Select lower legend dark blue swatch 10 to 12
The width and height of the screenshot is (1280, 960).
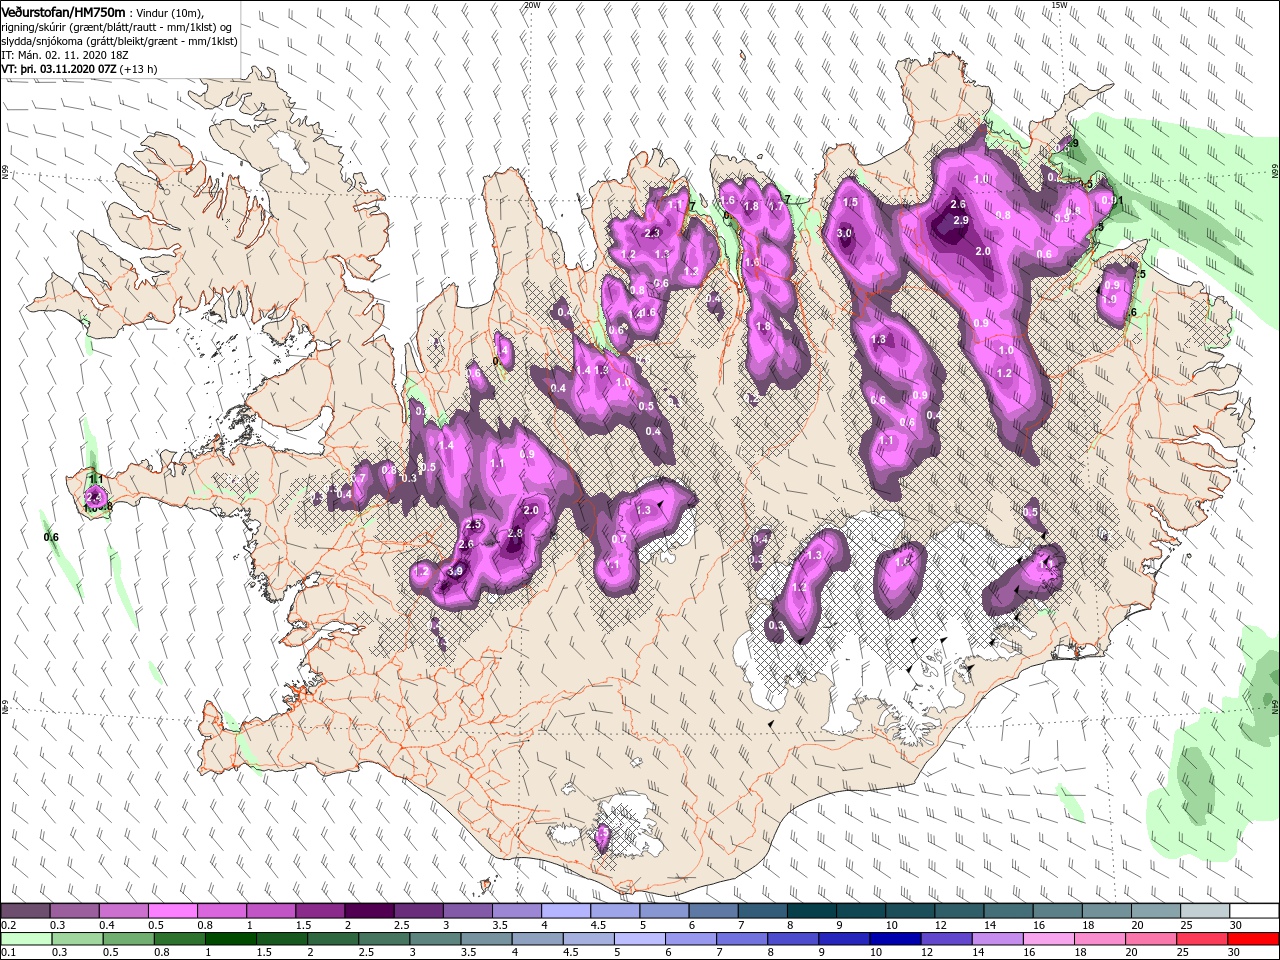pyautogui.click(x=893, y=939)
